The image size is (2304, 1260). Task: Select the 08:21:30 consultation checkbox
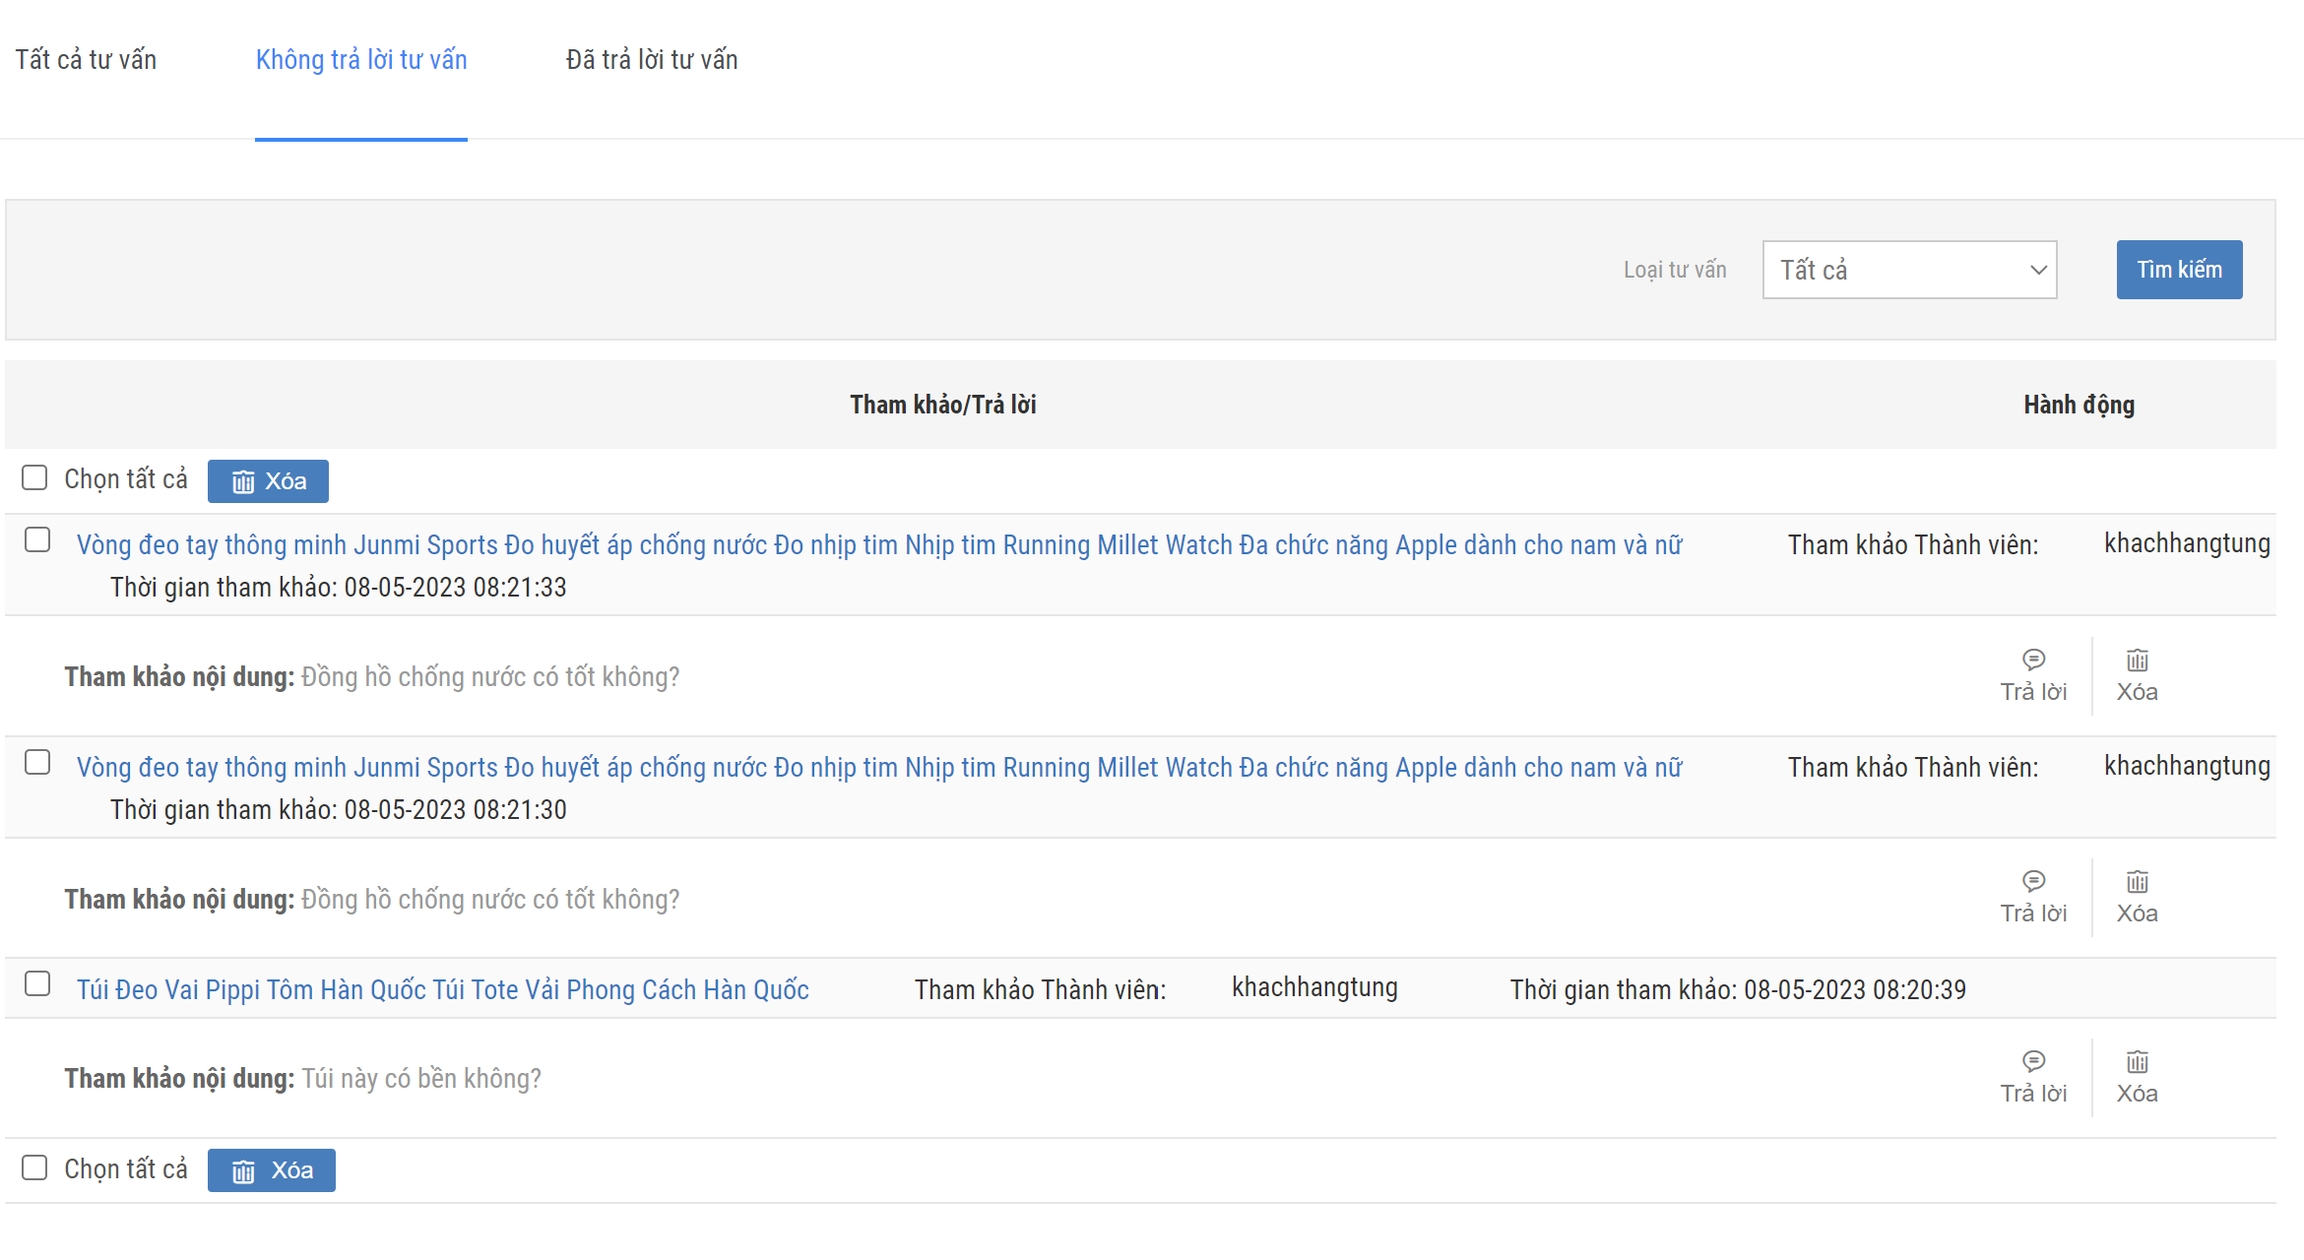pos(38,762)
